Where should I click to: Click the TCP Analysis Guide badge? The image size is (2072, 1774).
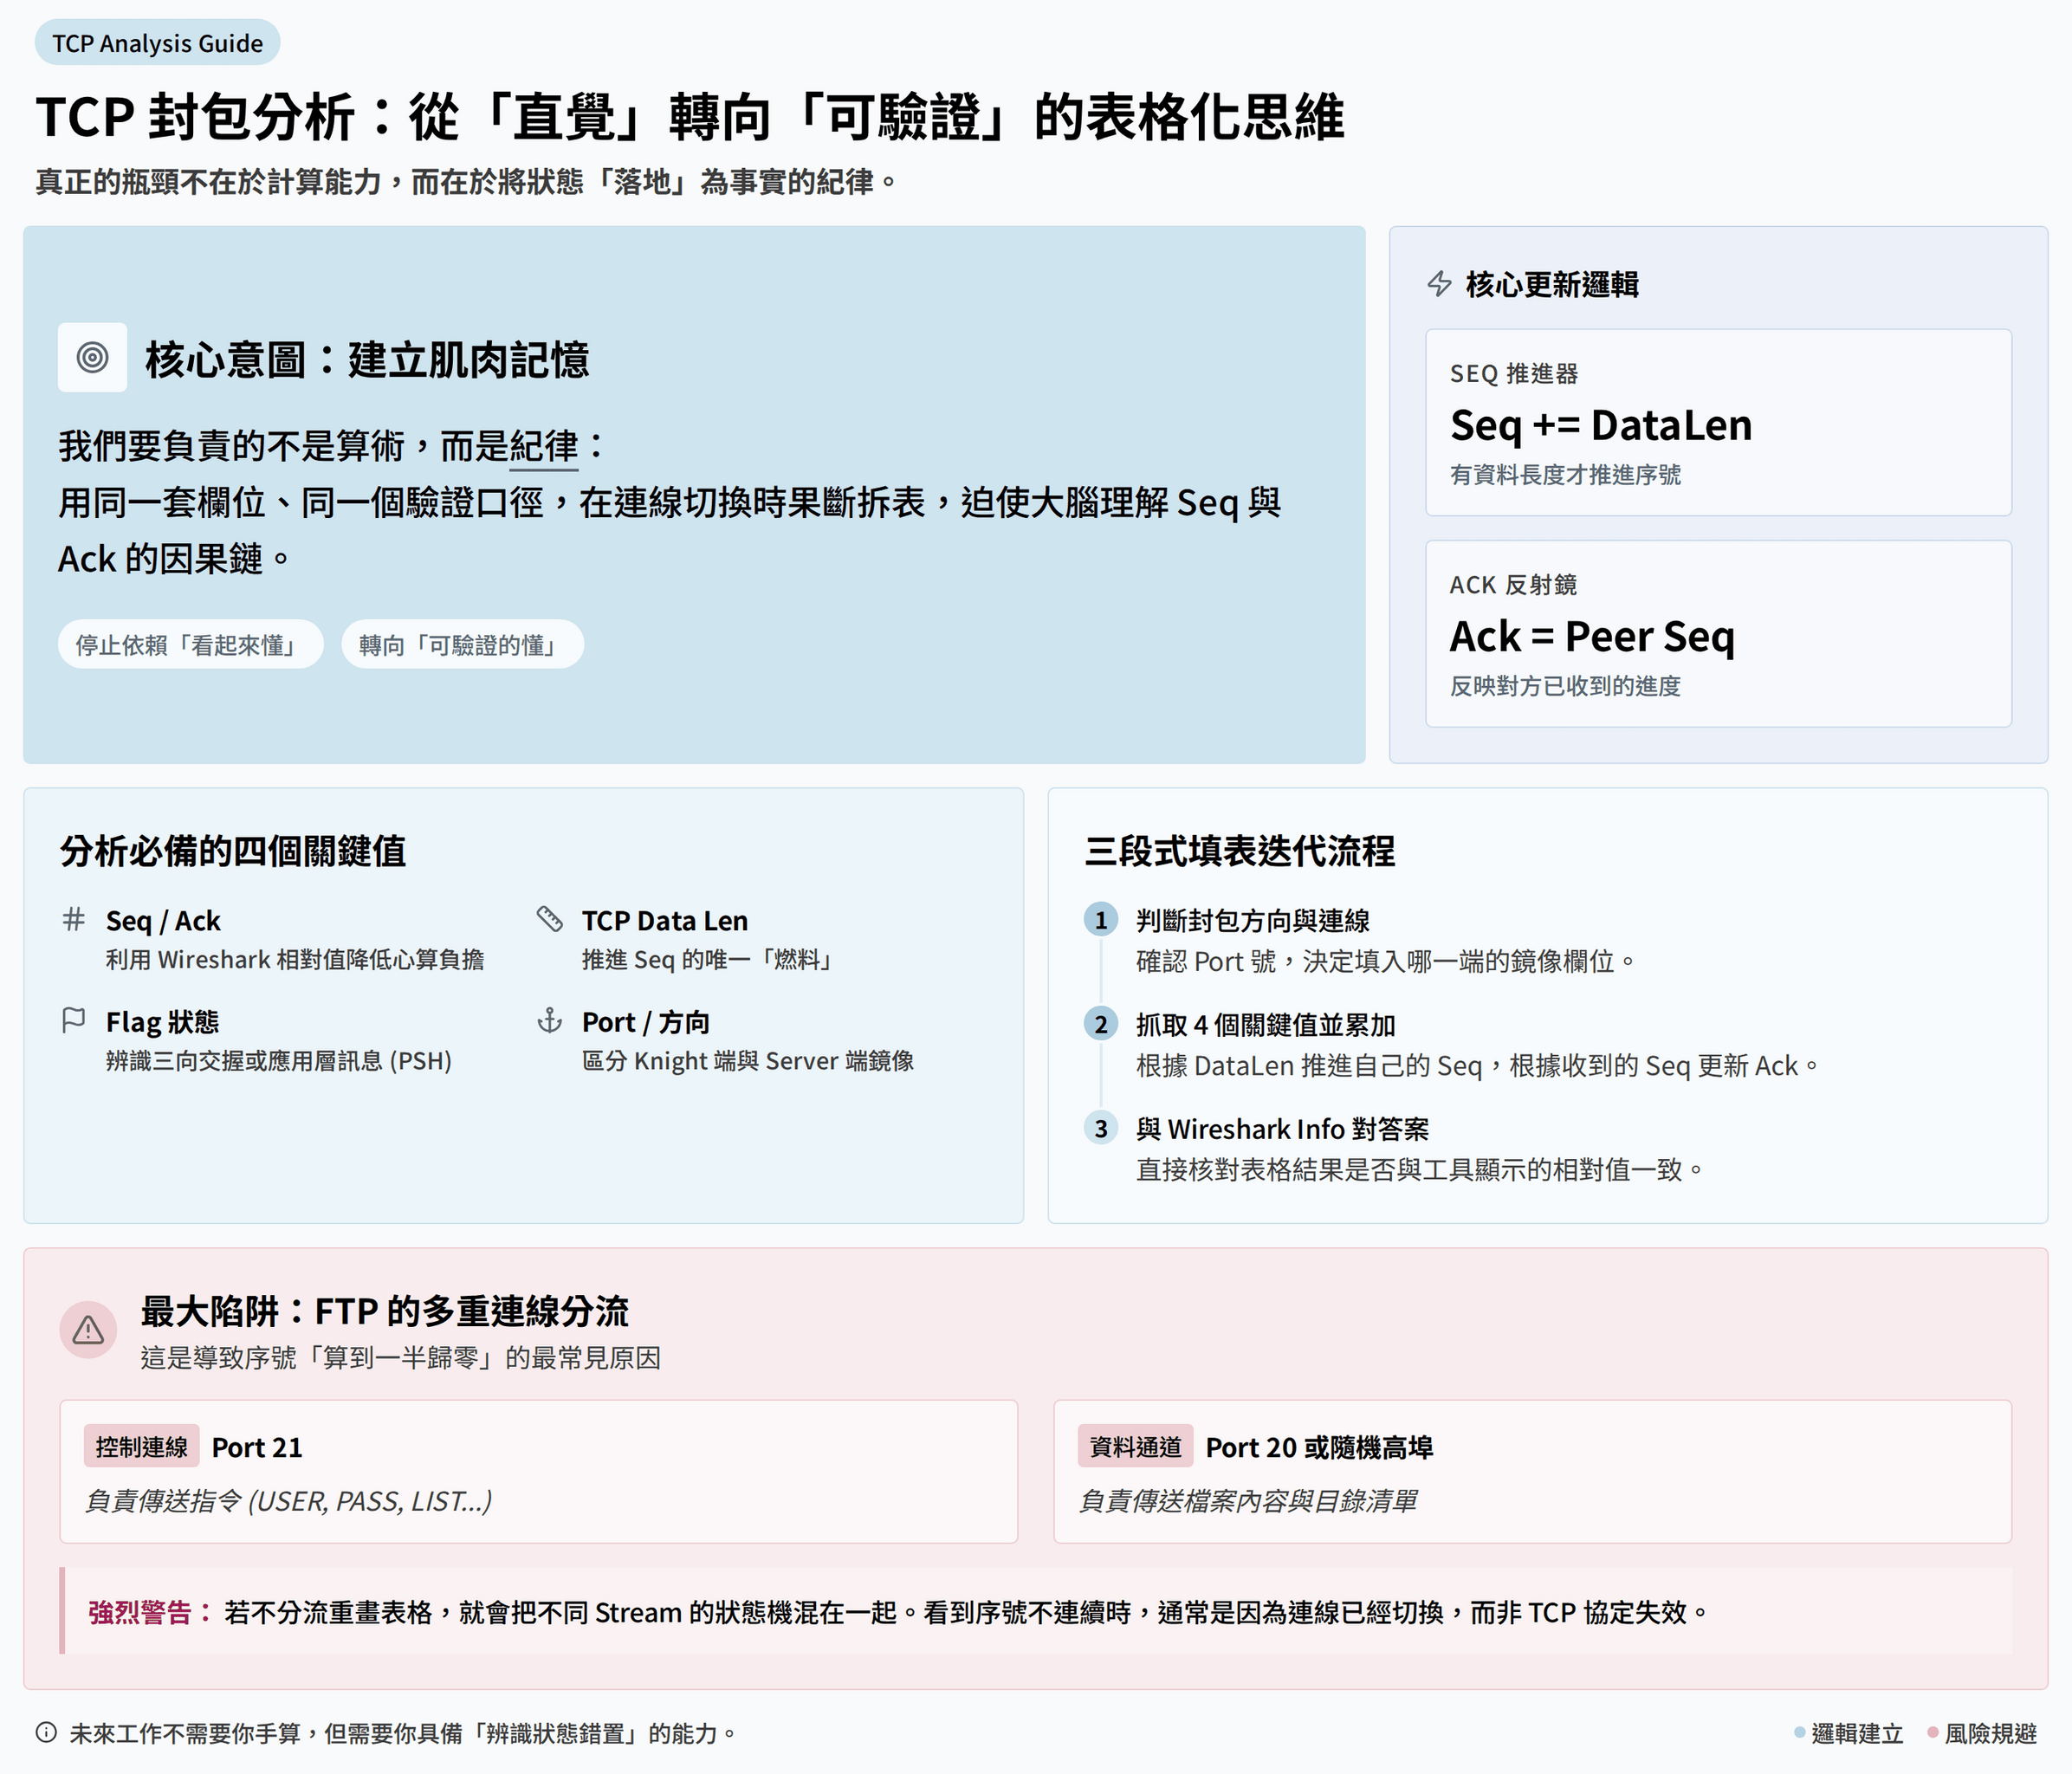click(157, 43)
